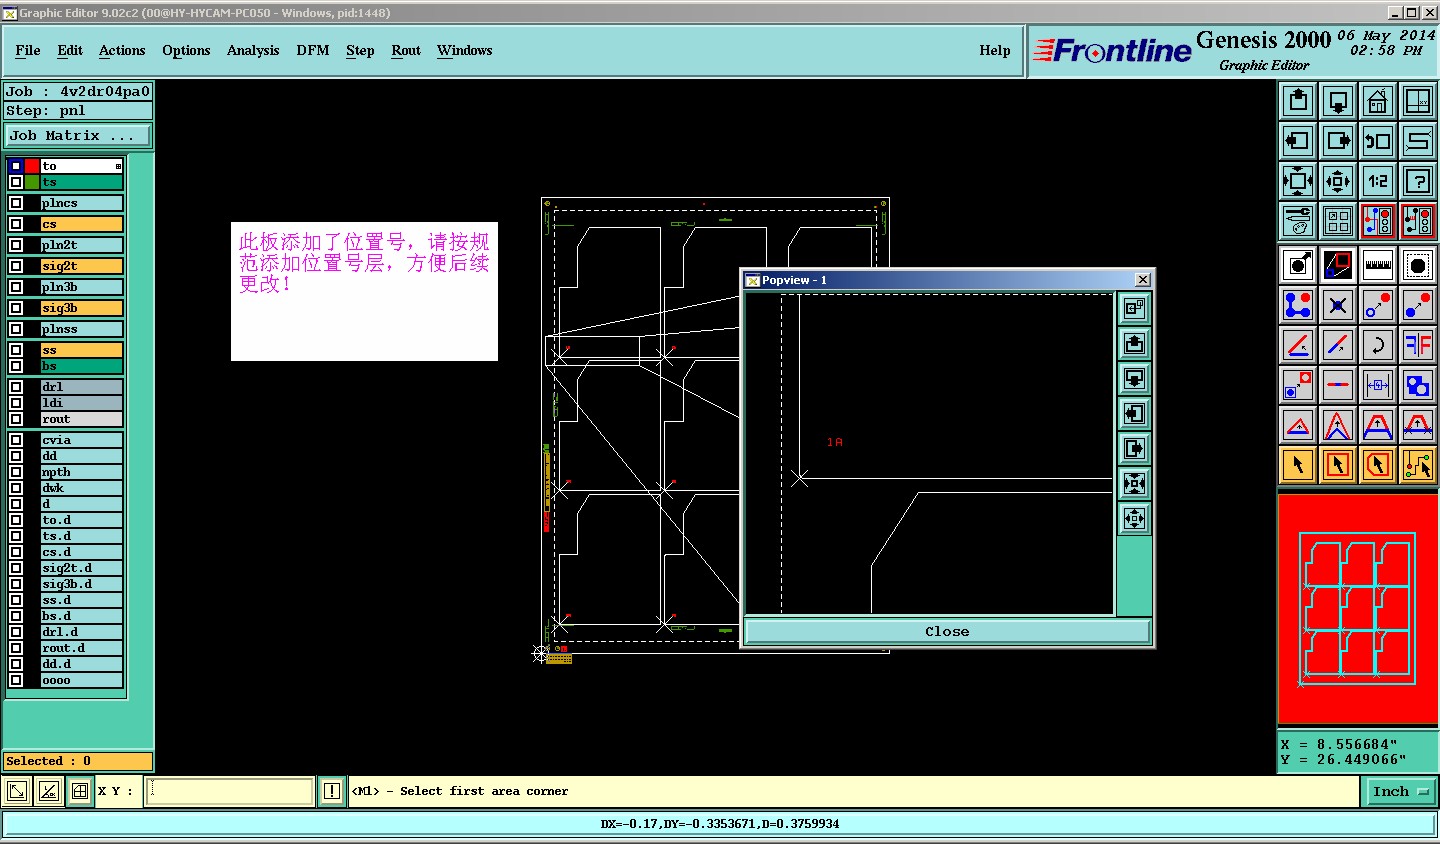This screenshot has height=844, width=1440.
Task: Select the polygon area select tool
Action: [x=1378, y=465]
